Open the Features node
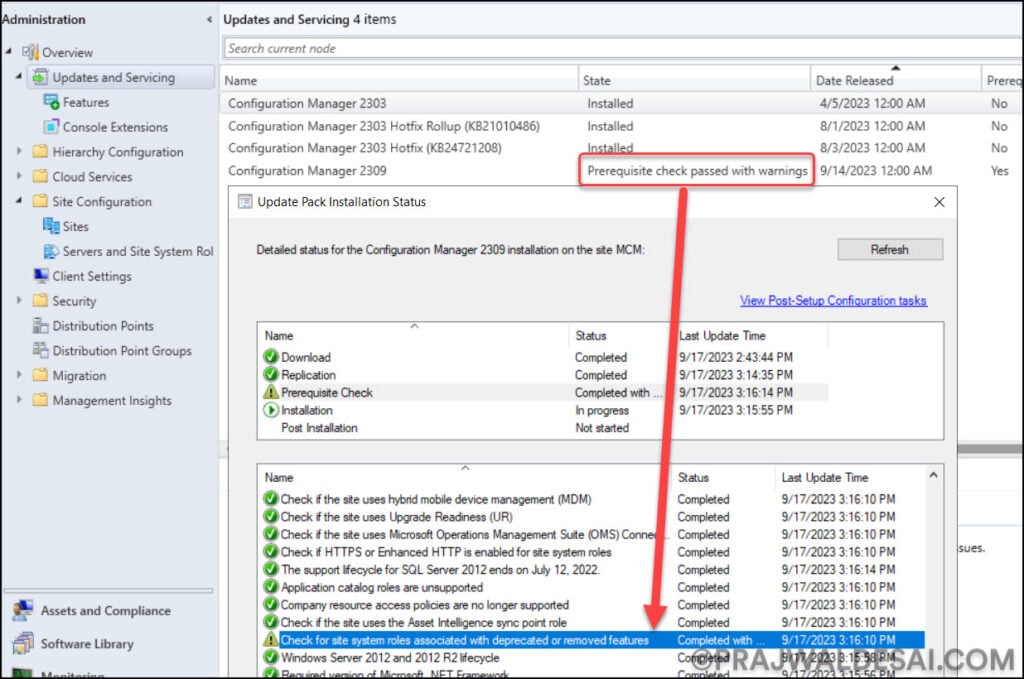Viewport: 1024px width, 679px height. pos(86,103)
